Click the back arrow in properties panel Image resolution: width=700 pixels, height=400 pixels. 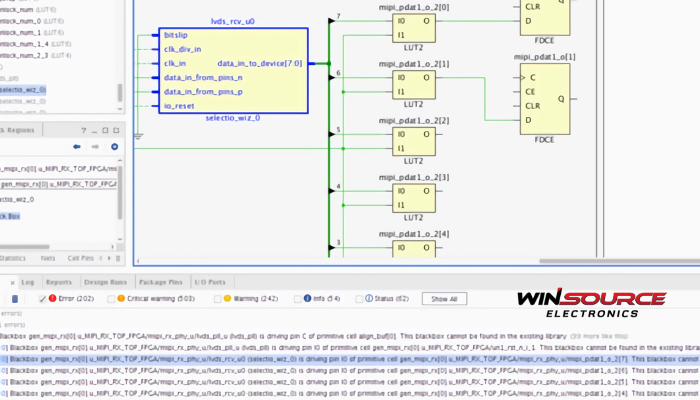point(77,146)
